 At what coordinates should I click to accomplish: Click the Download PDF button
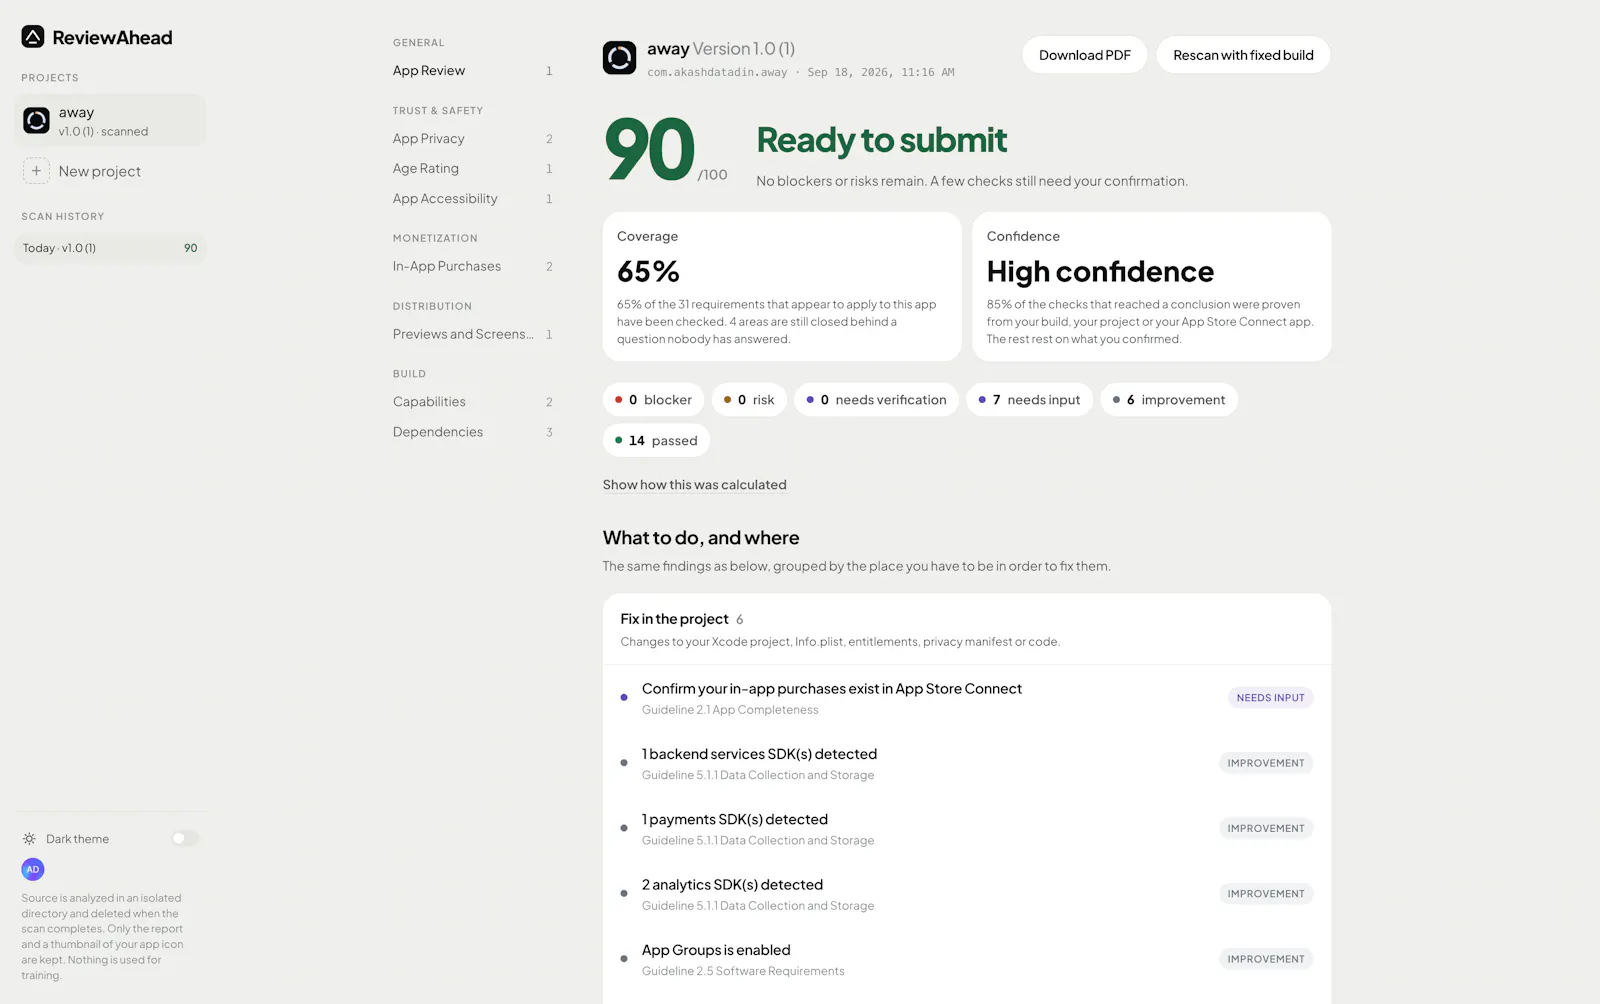1085,55
